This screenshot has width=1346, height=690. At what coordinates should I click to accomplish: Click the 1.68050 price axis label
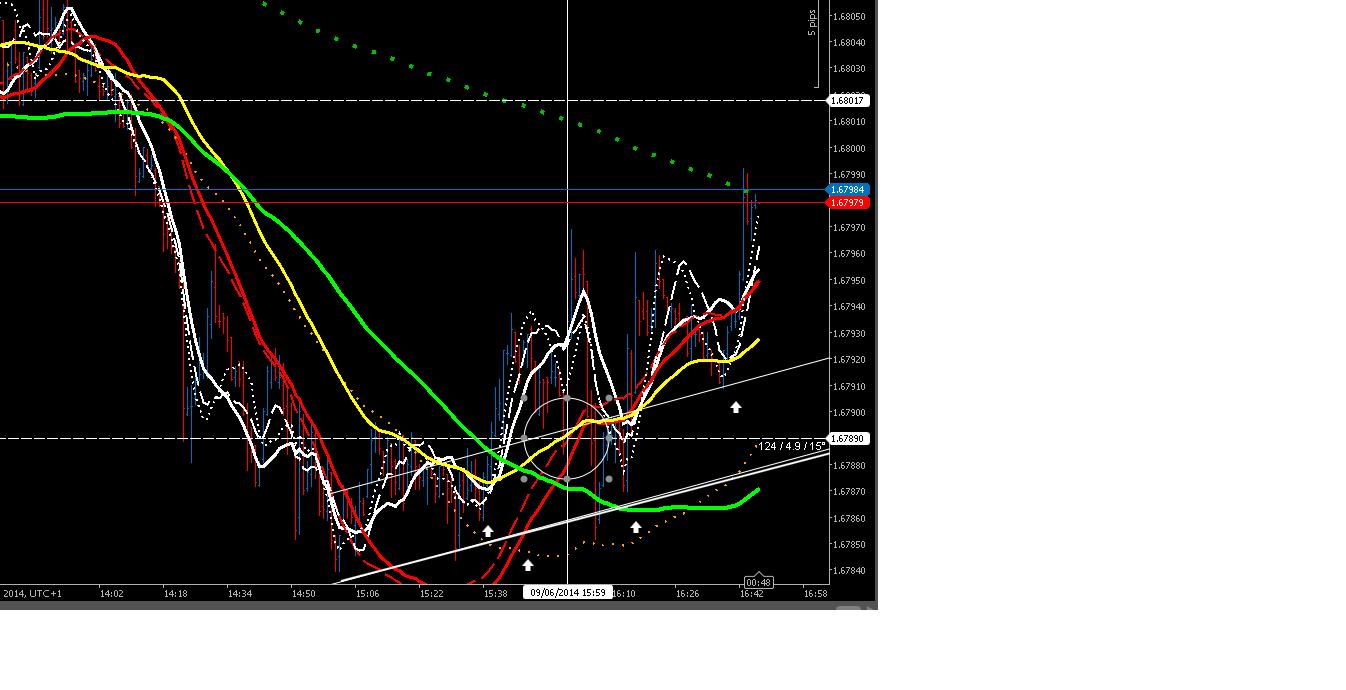click(x=849, y=17)
